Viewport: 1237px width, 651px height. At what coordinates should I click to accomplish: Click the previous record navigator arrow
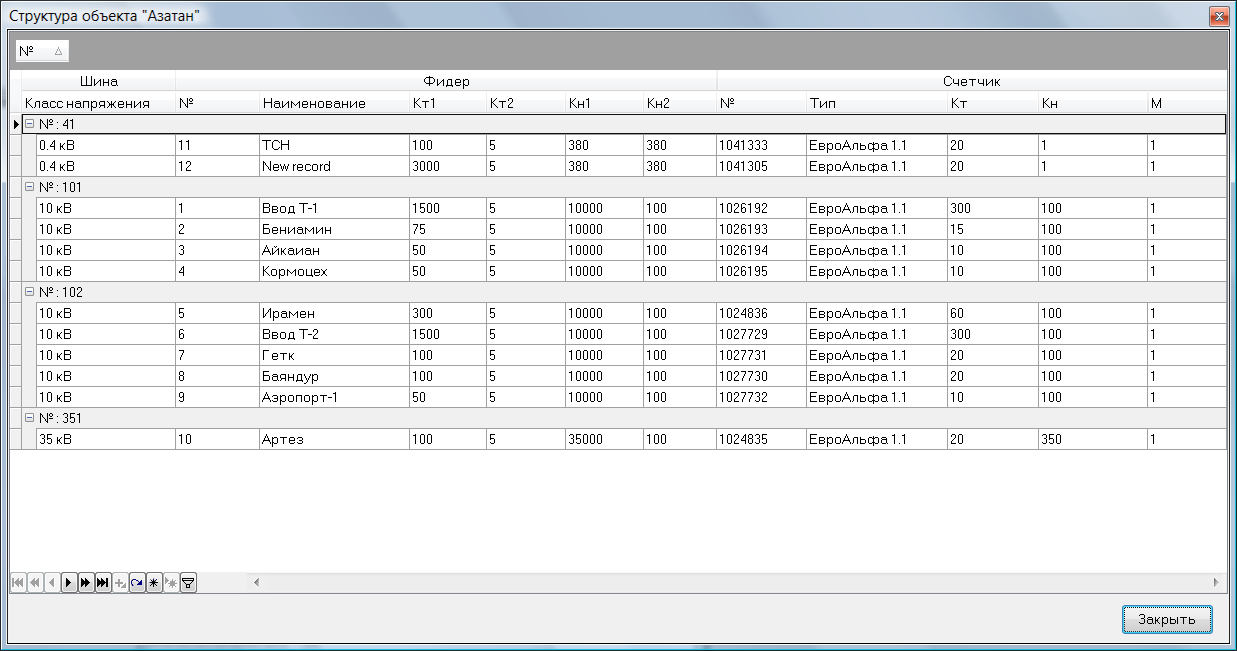[x=51, y=582]
